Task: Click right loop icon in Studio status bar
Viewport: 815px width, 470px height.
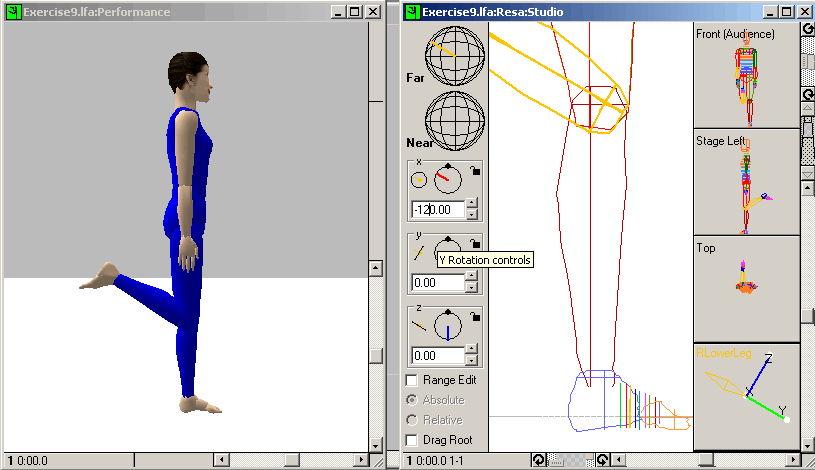Action: pos(602,460)
